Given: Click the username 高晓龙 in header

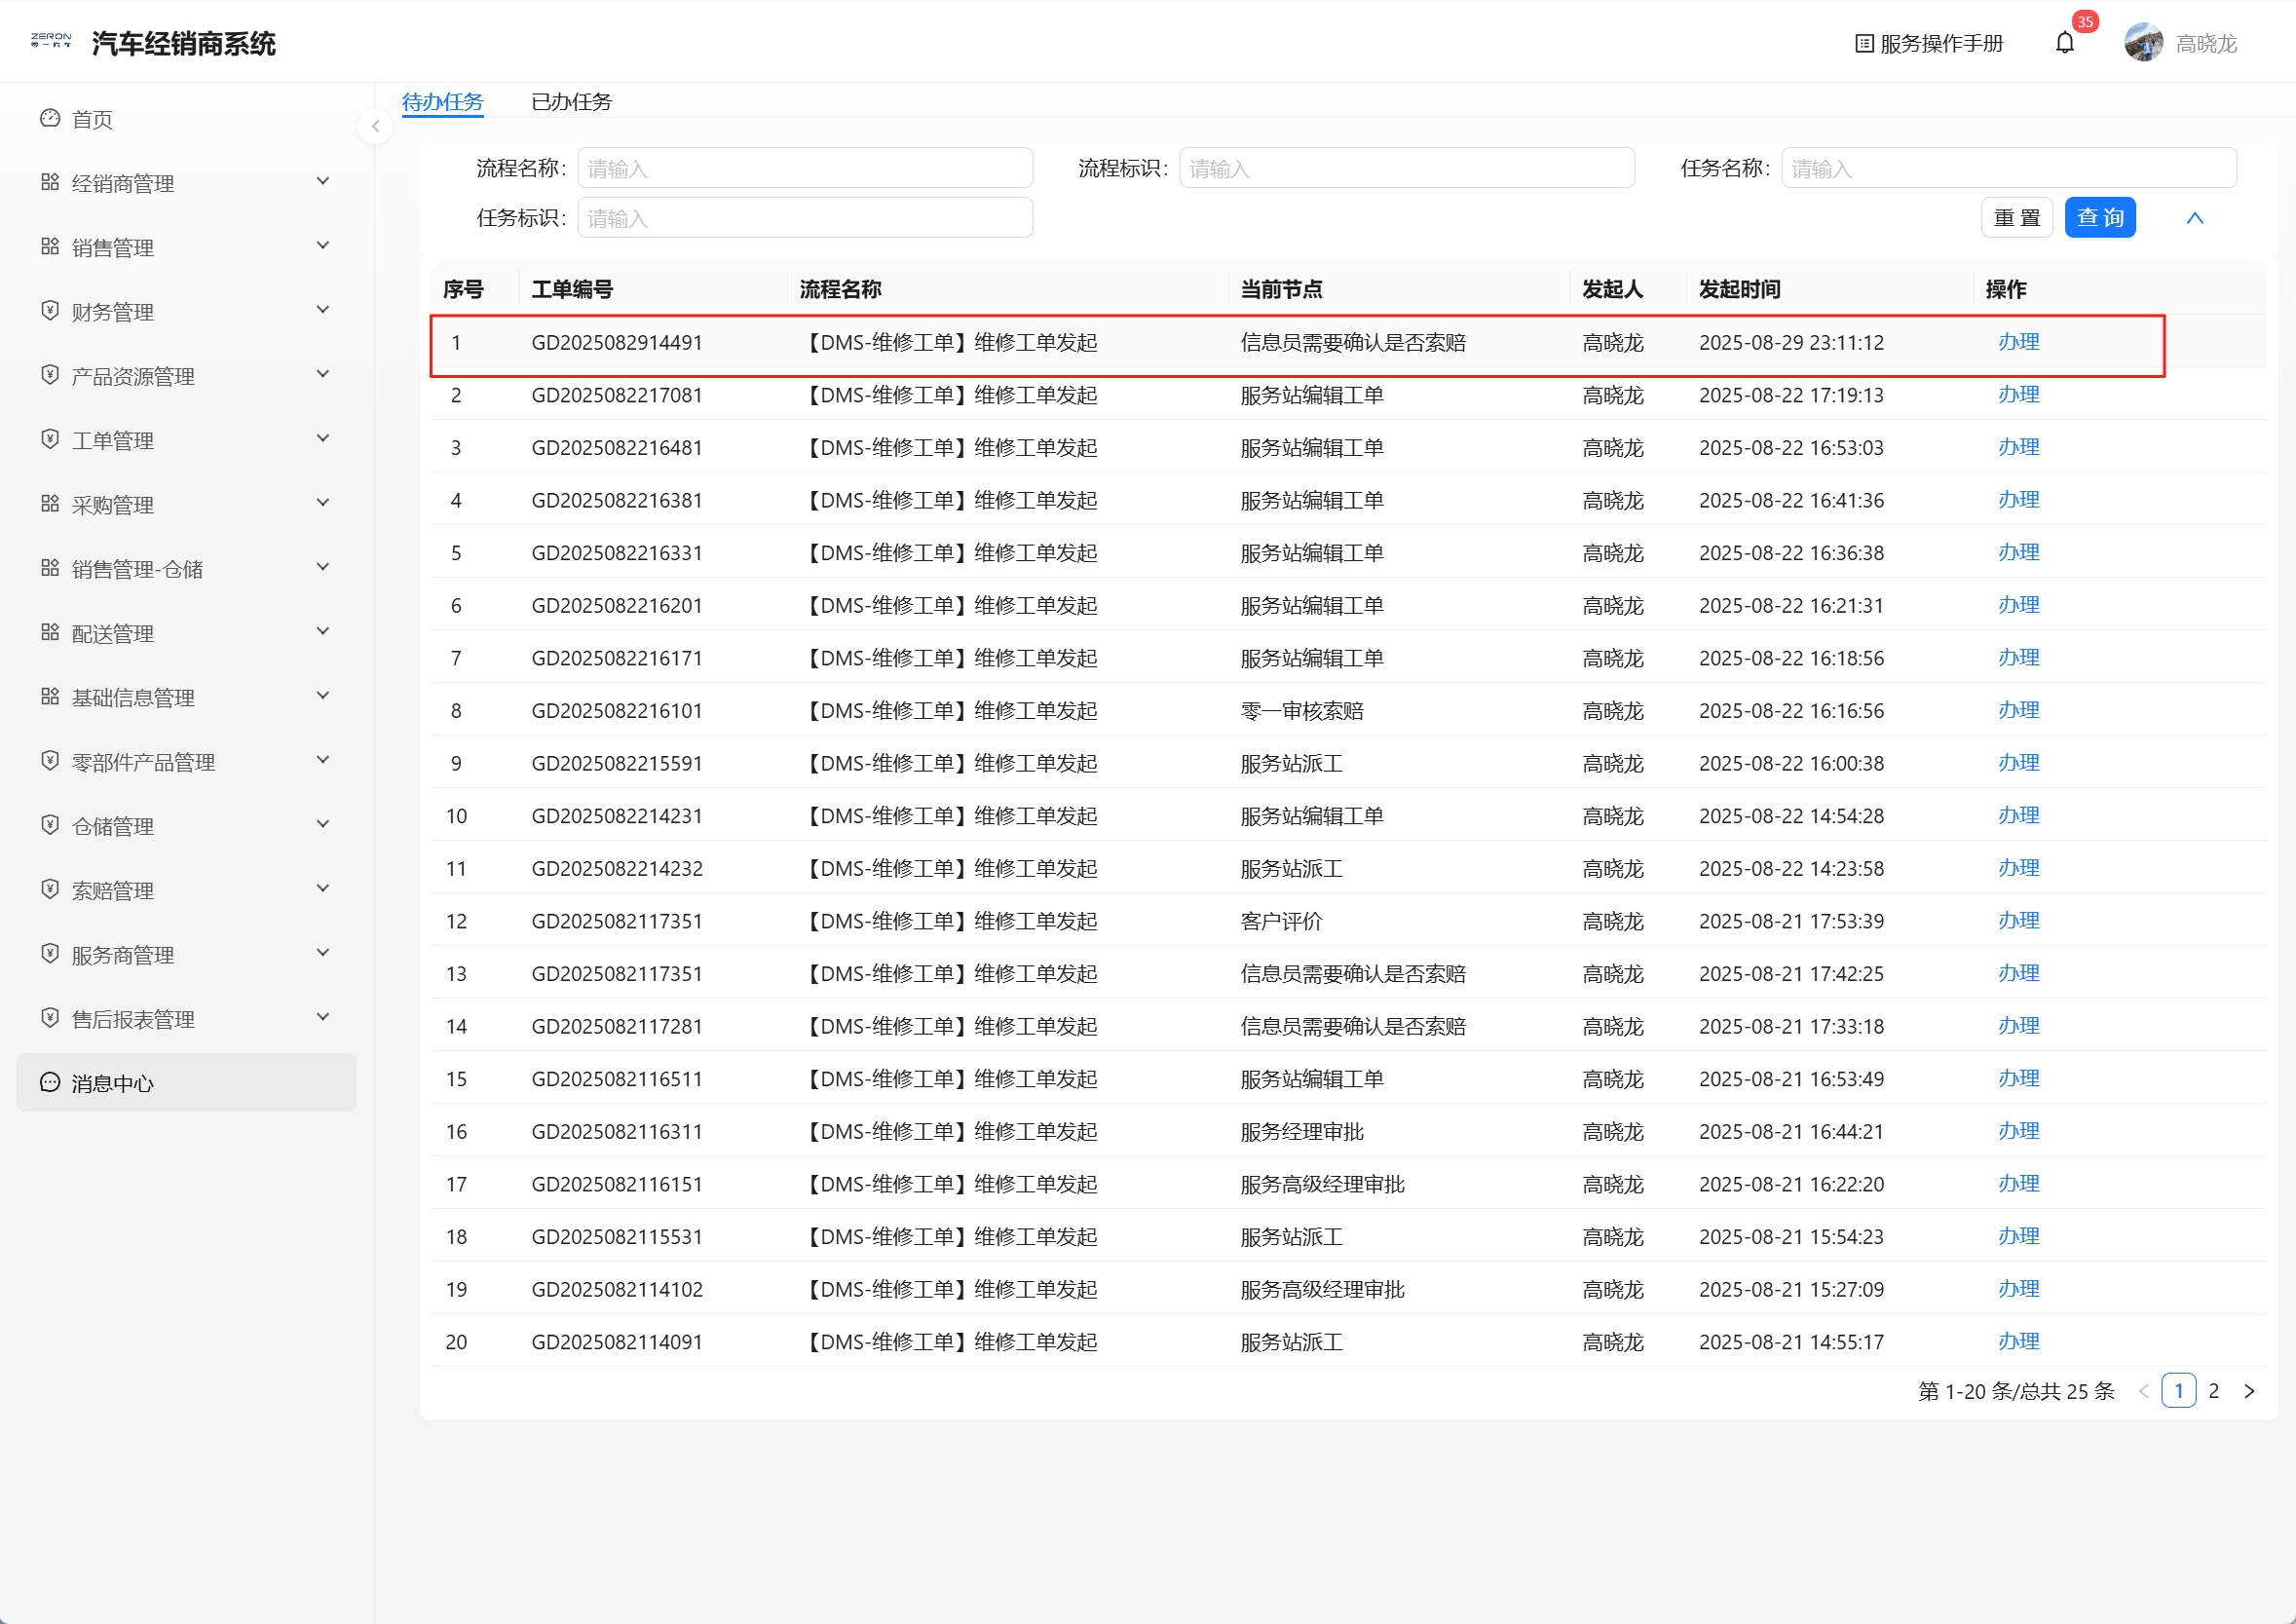Looking at the screenshot, I should (2206, 44).
